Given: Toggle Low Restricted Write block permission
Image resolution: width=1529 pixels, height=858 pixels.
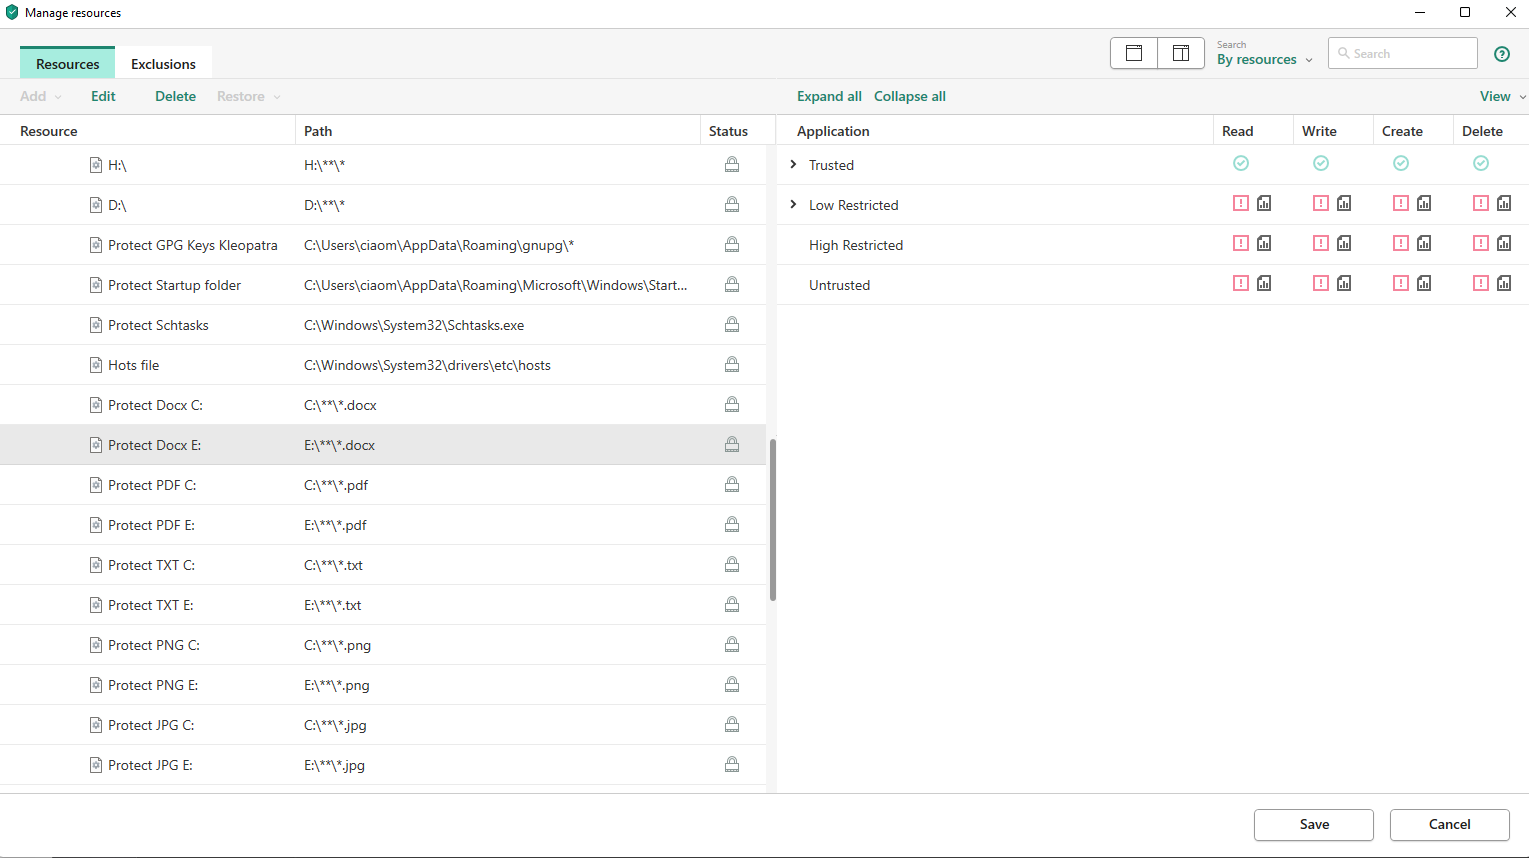Looking at the screenshot, I should coord(1321,204).
